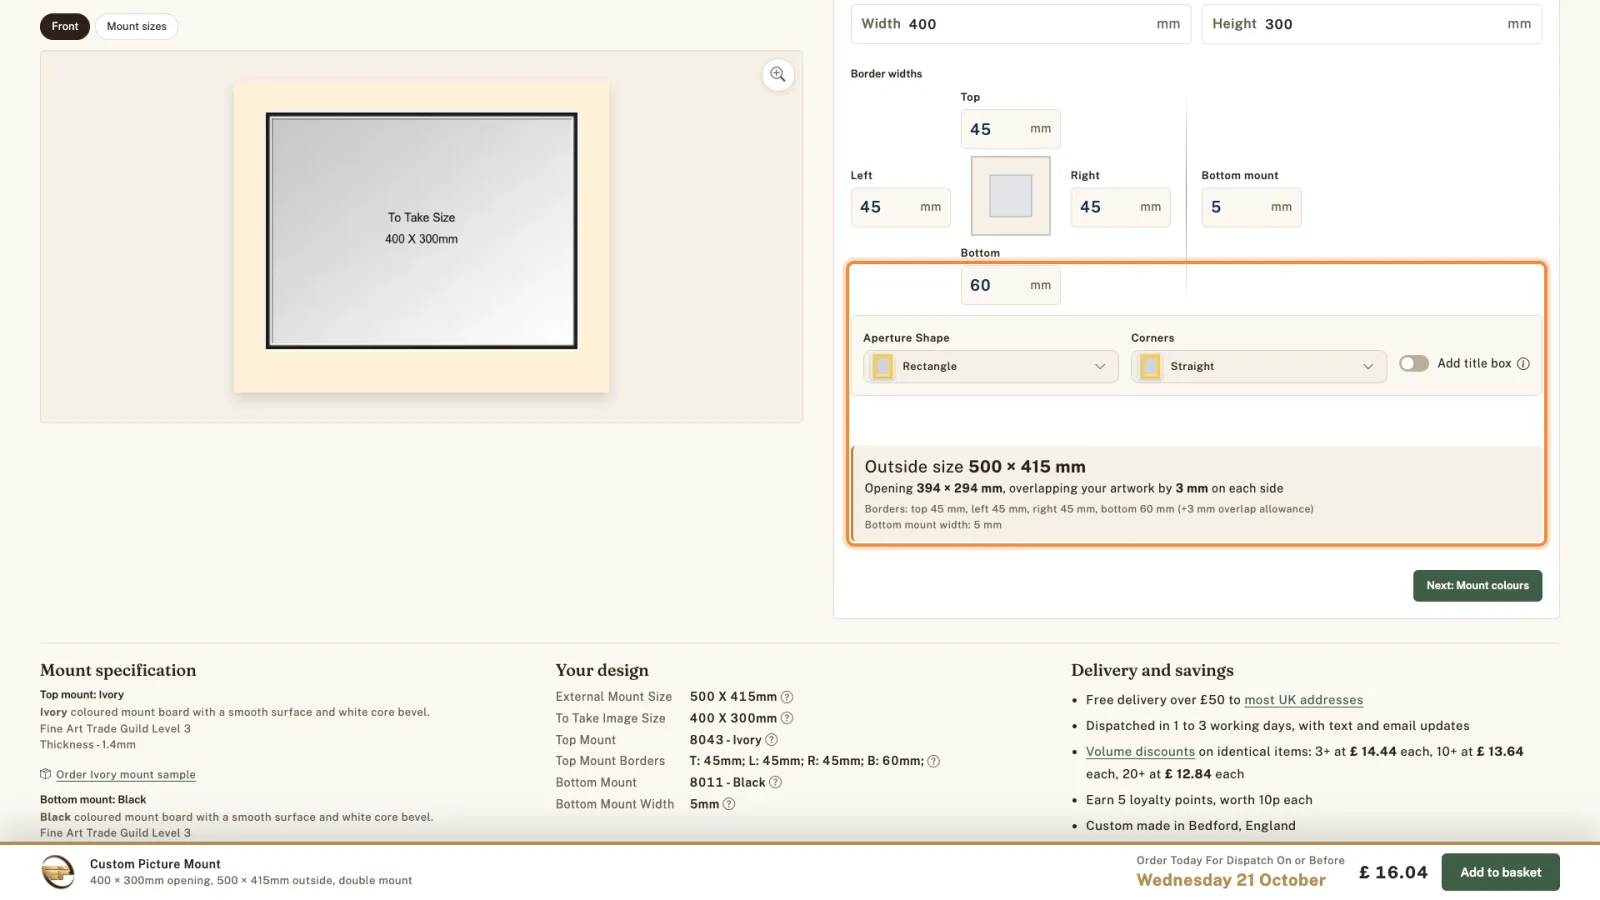Open the Order Ivory mount sample link
This screenshot has width=1600, height=900.
click(x=126, y=775)
